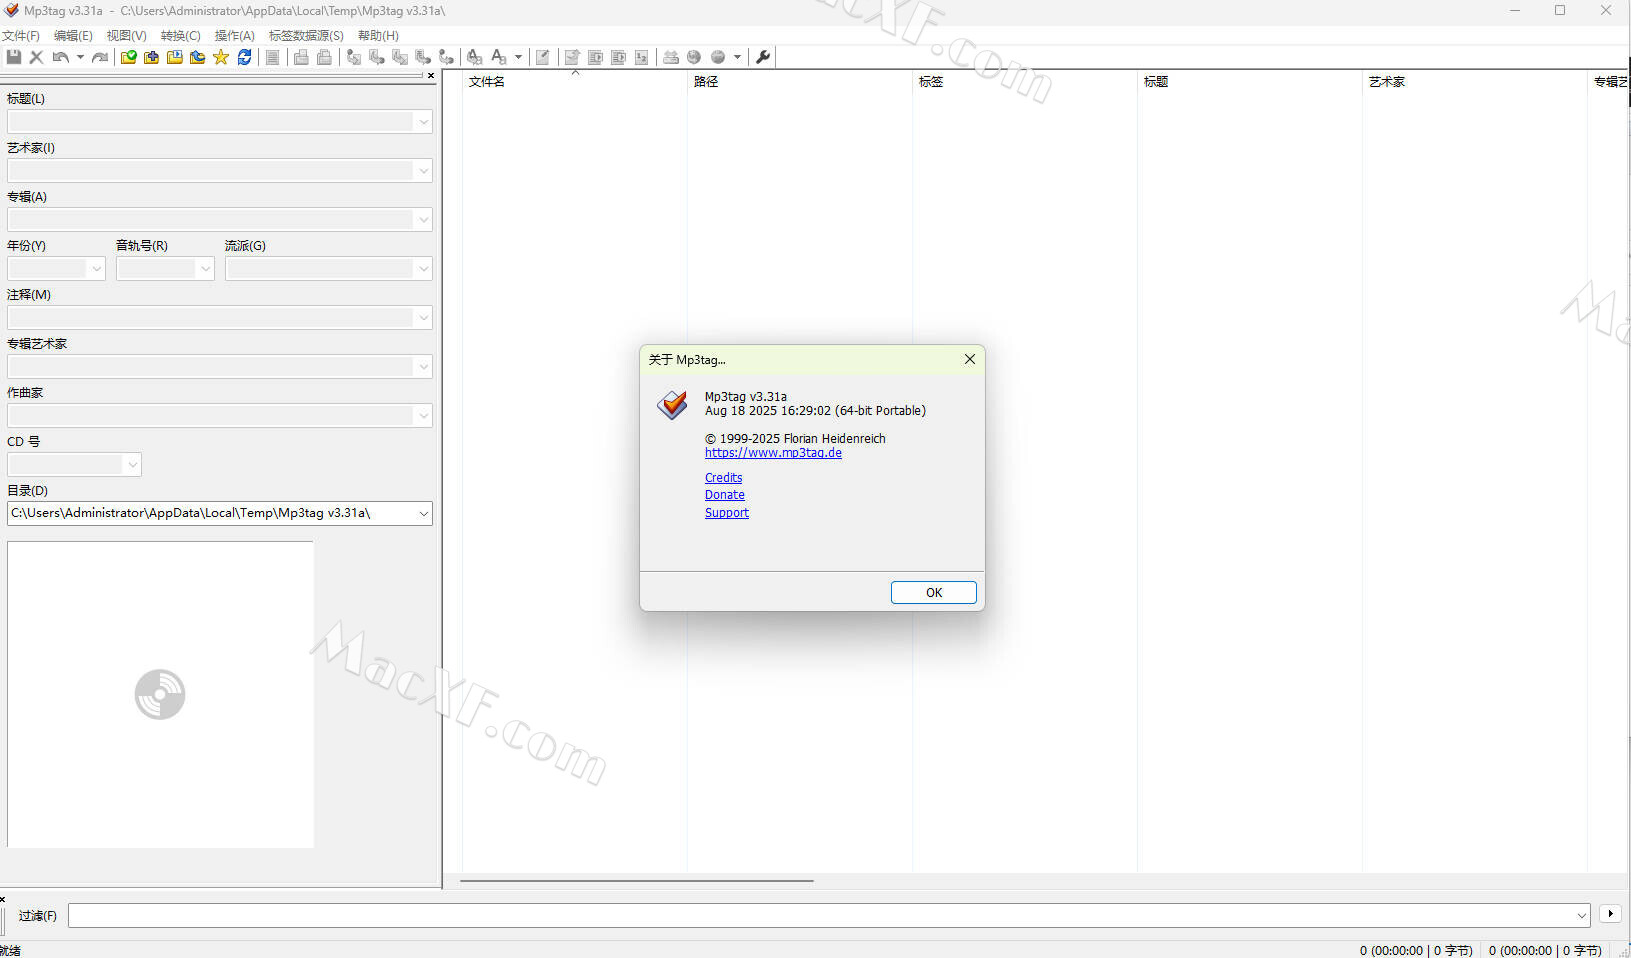This screenshot has height=958, width=1631.
Task: Click the Filename to Tag converter icon
Action: tap(377, 57)
